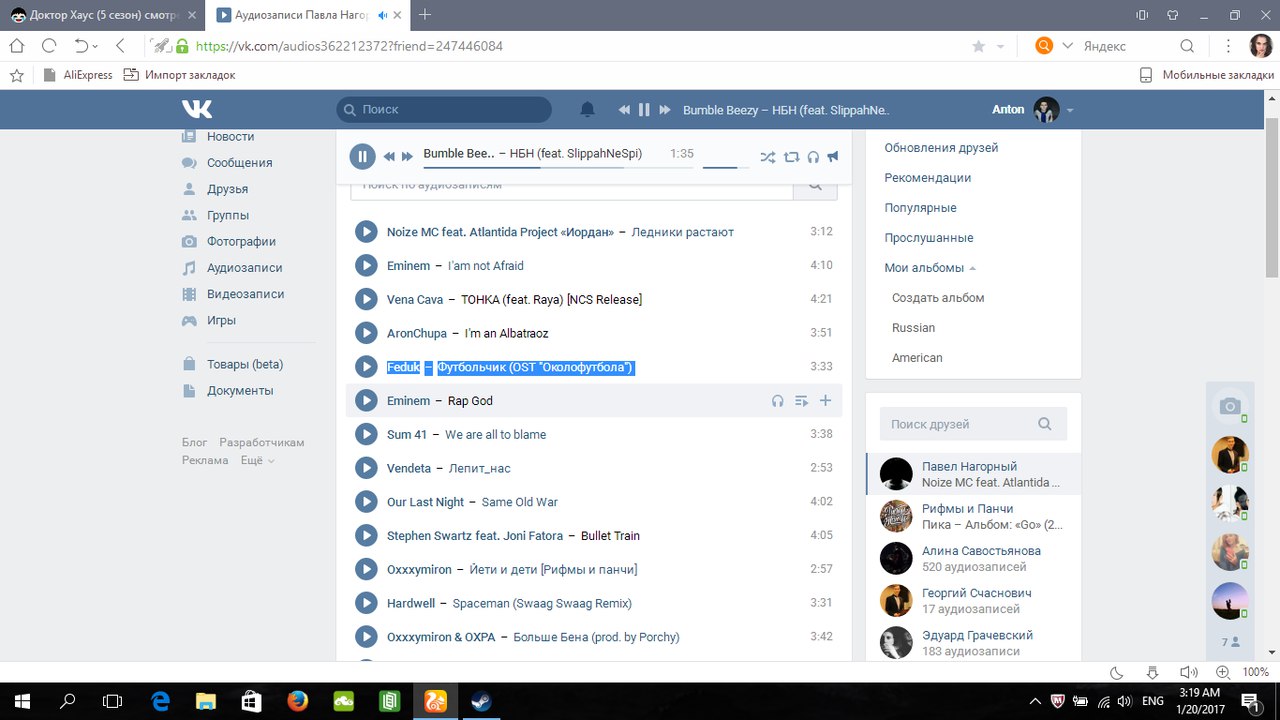
Task: Click the headphones icon in the player
Action: click(813, 157)
